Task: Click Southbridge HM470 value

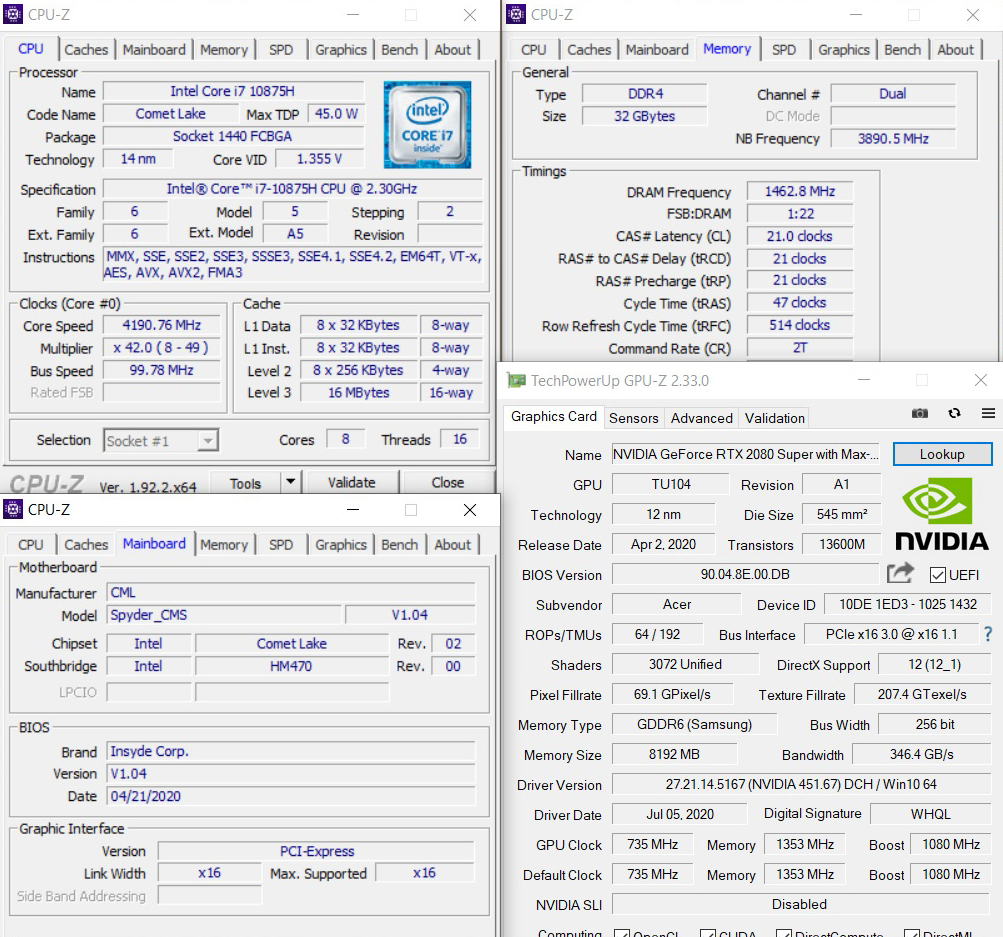Action: 292,666
